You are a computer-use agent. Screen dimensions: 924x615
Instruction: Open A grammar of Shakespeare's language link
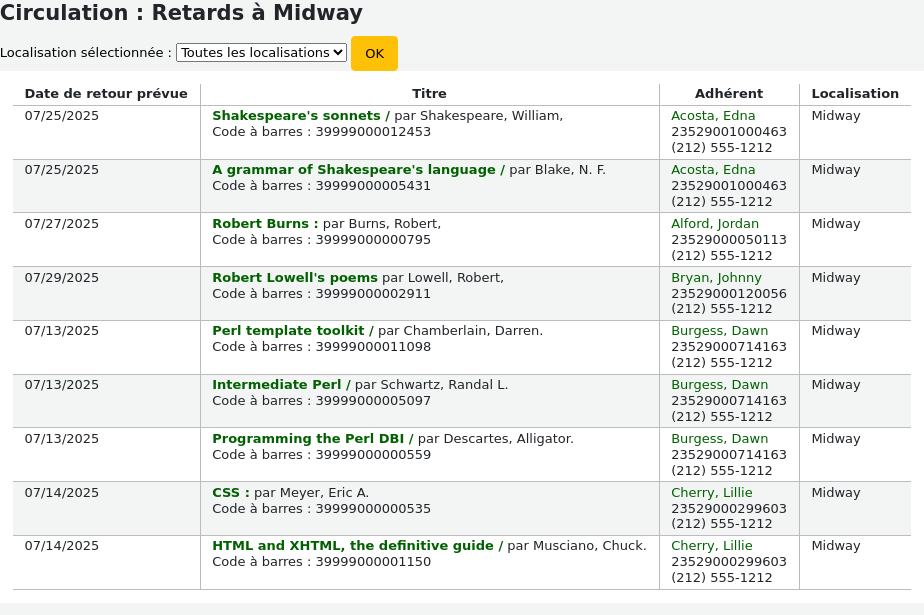(358, 170)
